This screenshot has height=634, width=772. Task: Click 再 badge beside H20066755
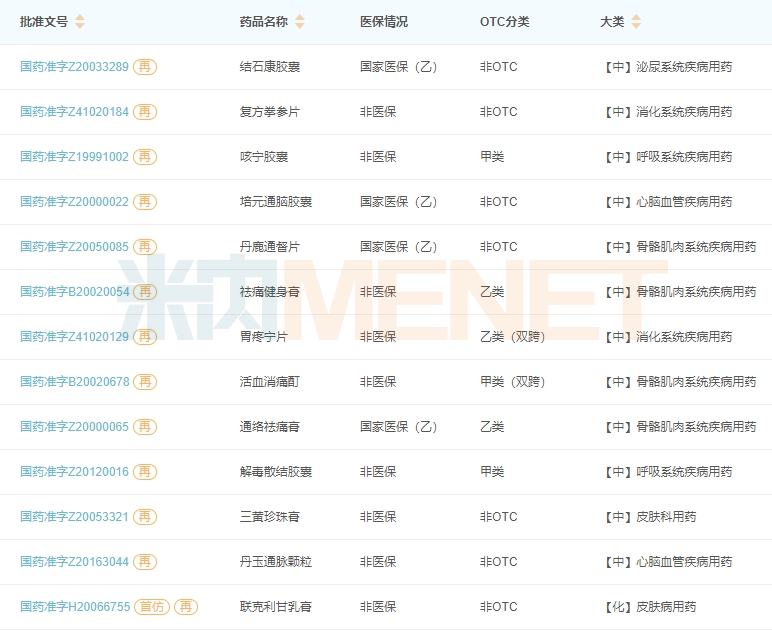pyautogui.click(x=186, y=606)
